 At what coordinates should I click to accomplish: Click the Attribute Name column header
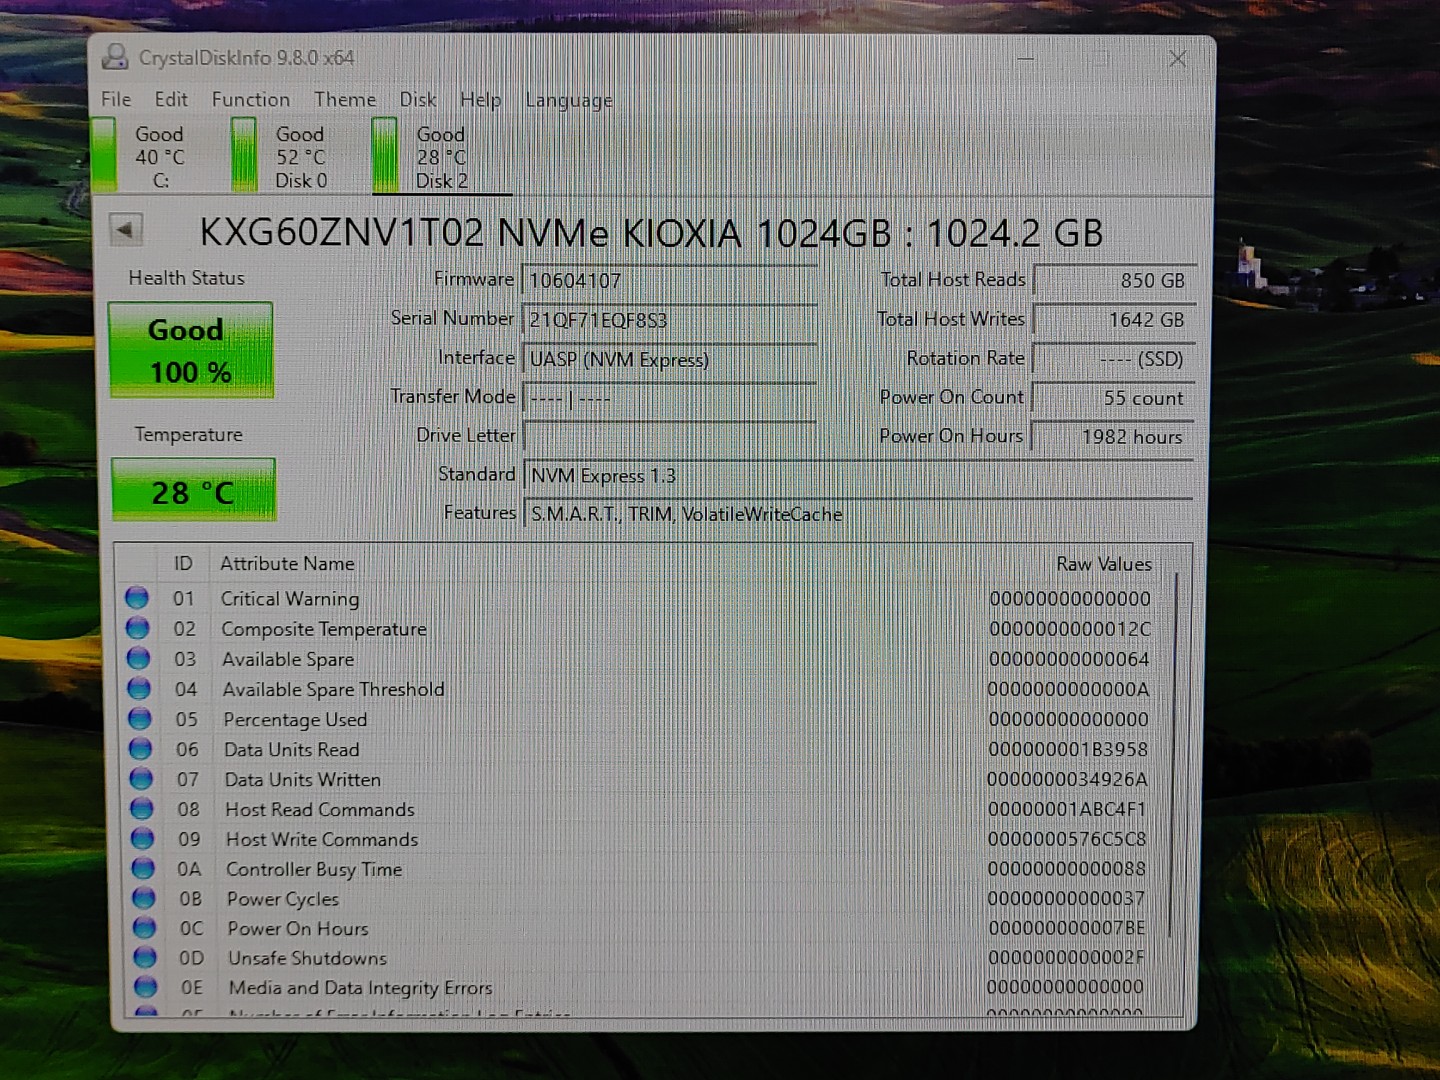(287, 563)
